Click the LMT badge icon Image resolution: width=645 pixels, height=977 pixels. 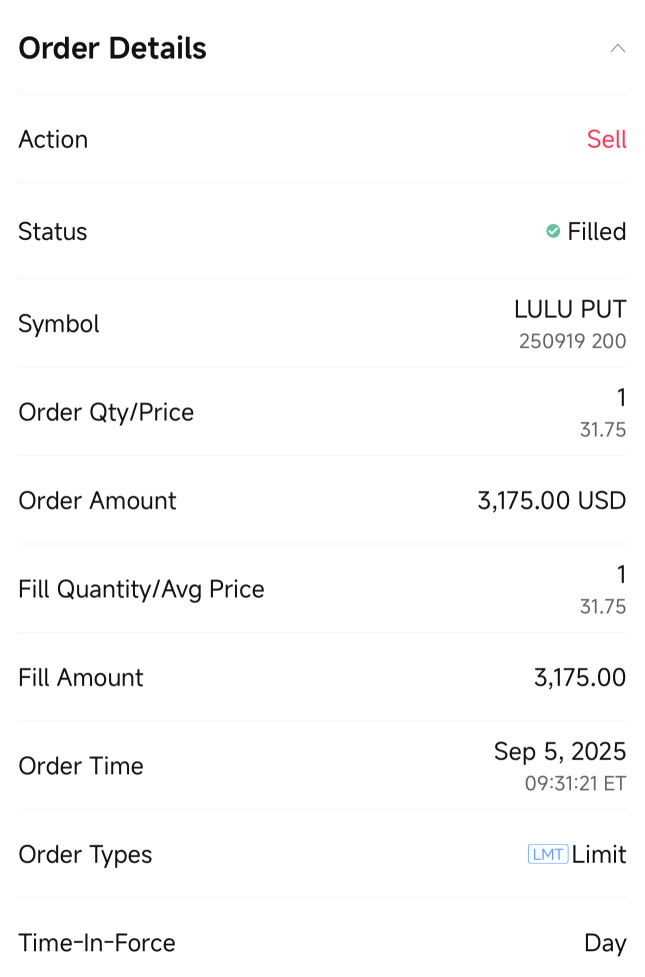coord(547,854)
